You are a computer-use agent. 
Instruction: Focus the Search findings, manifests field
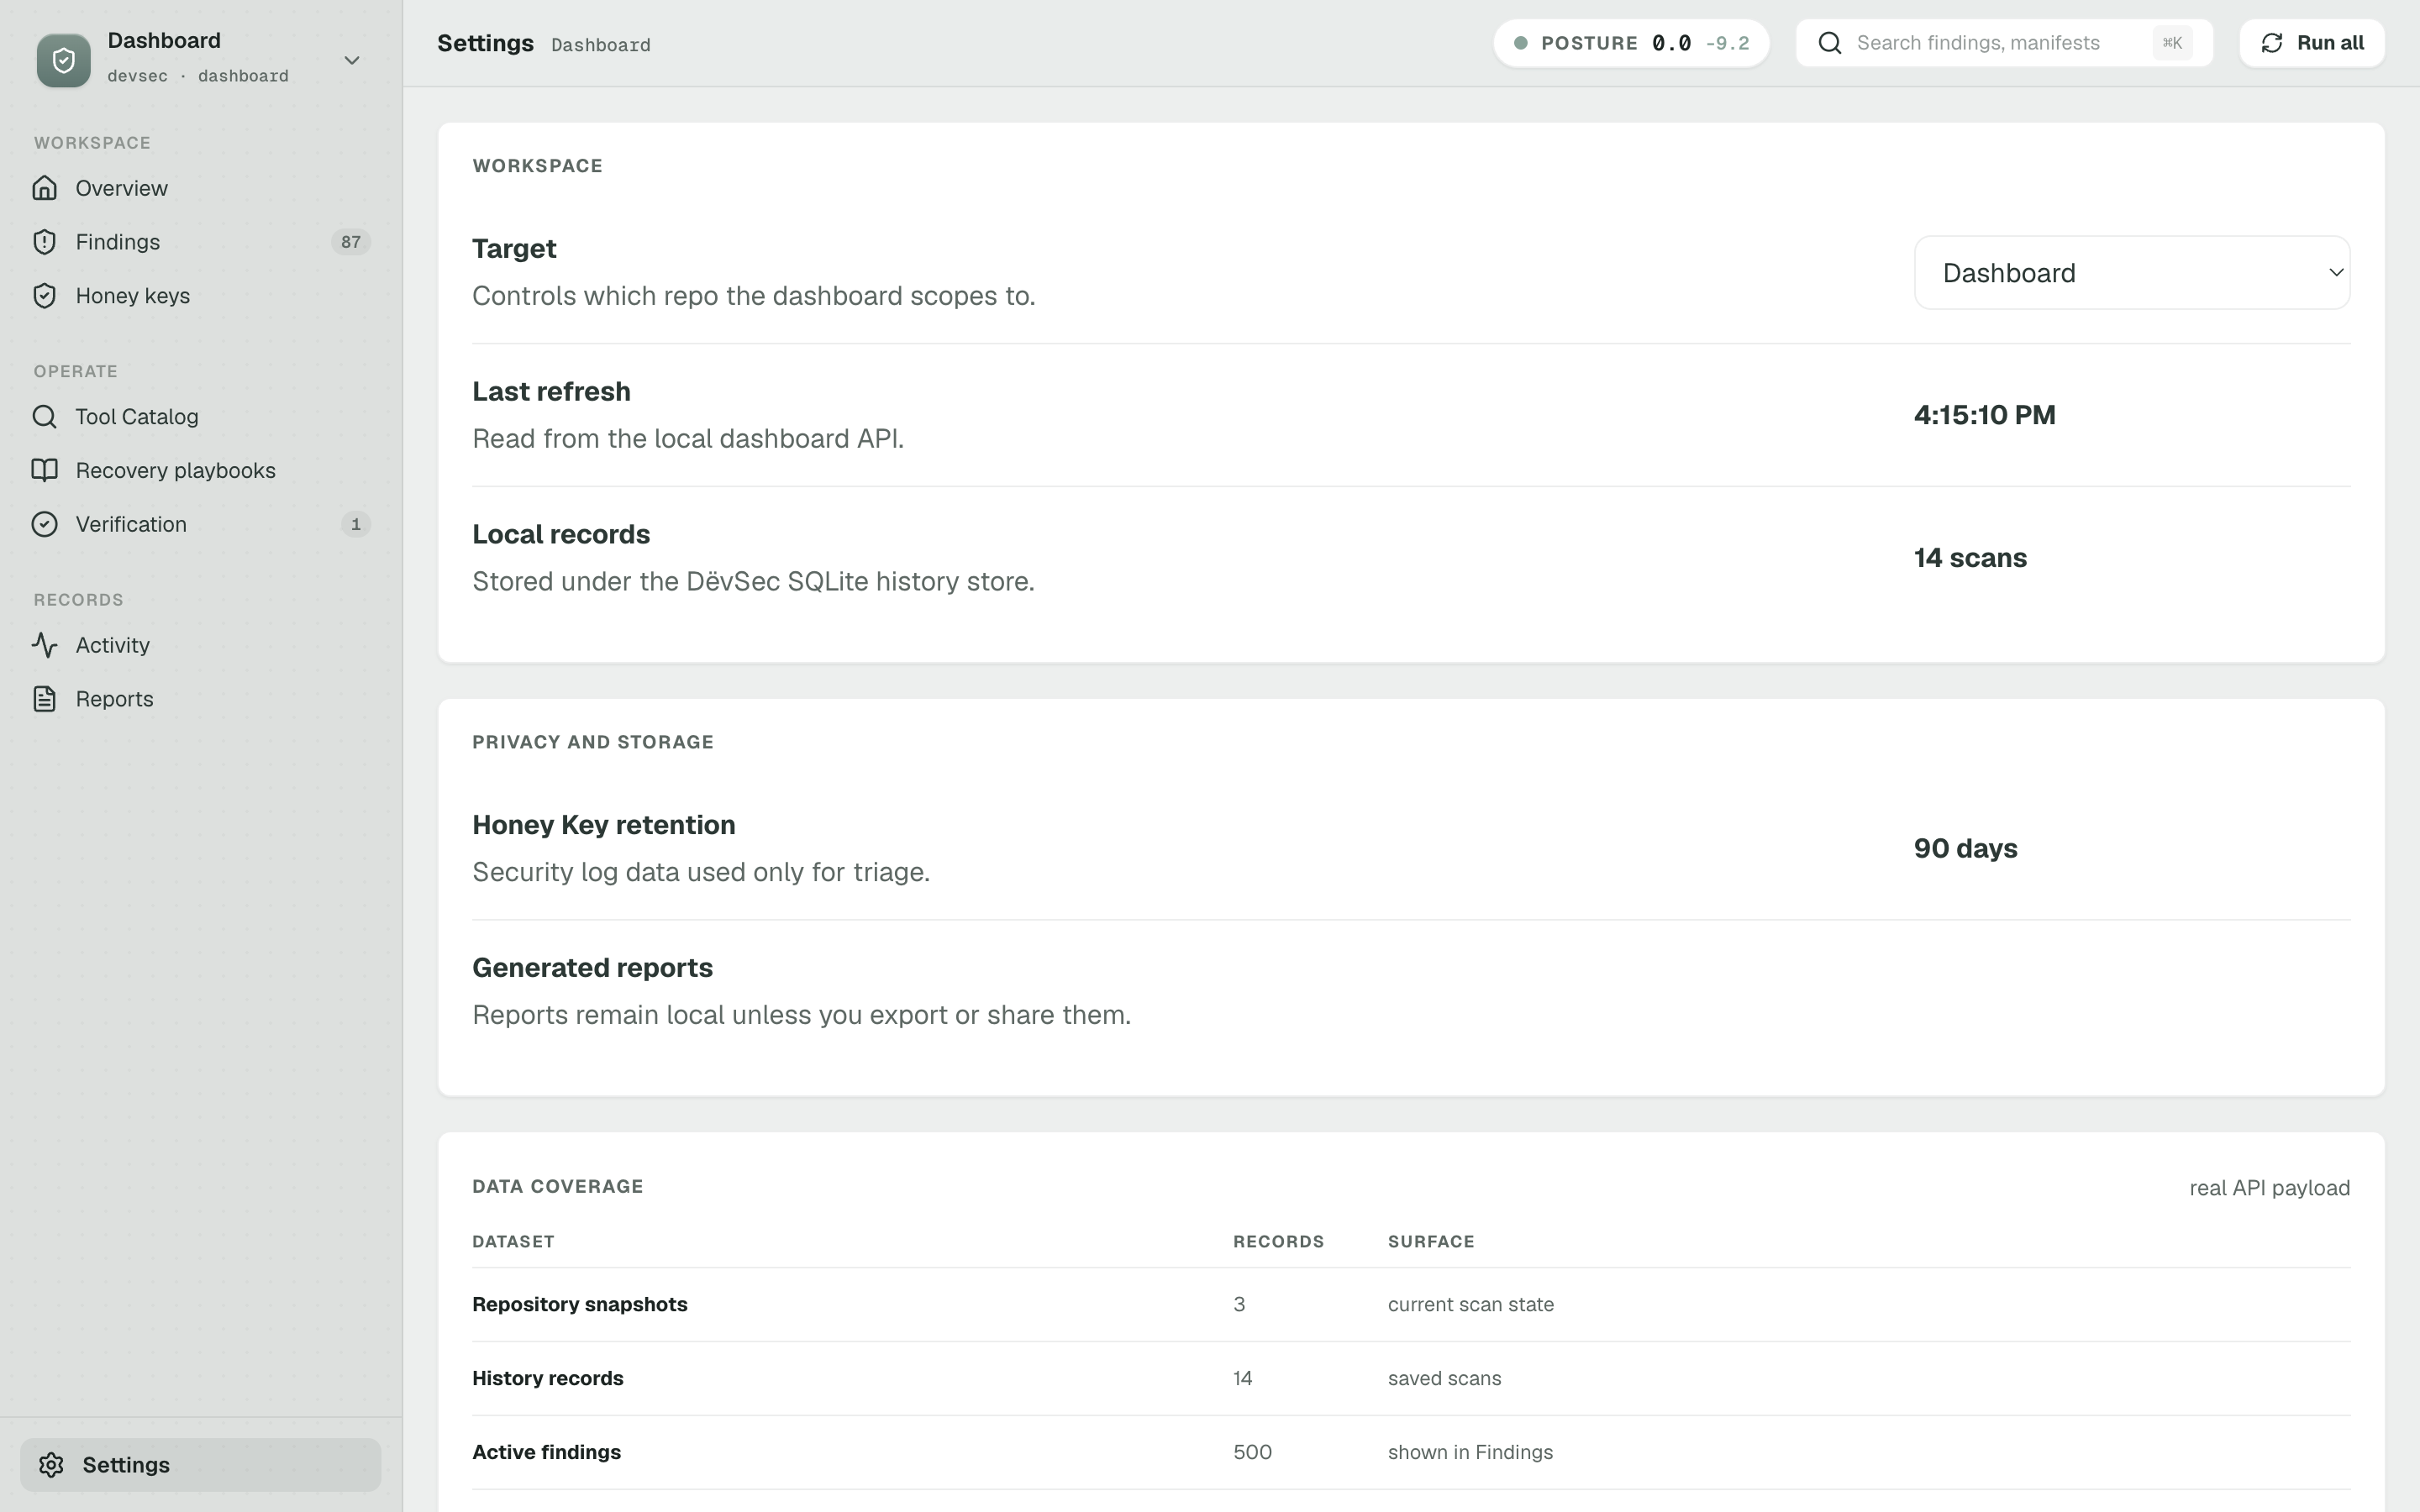(x=2004, y=43)
